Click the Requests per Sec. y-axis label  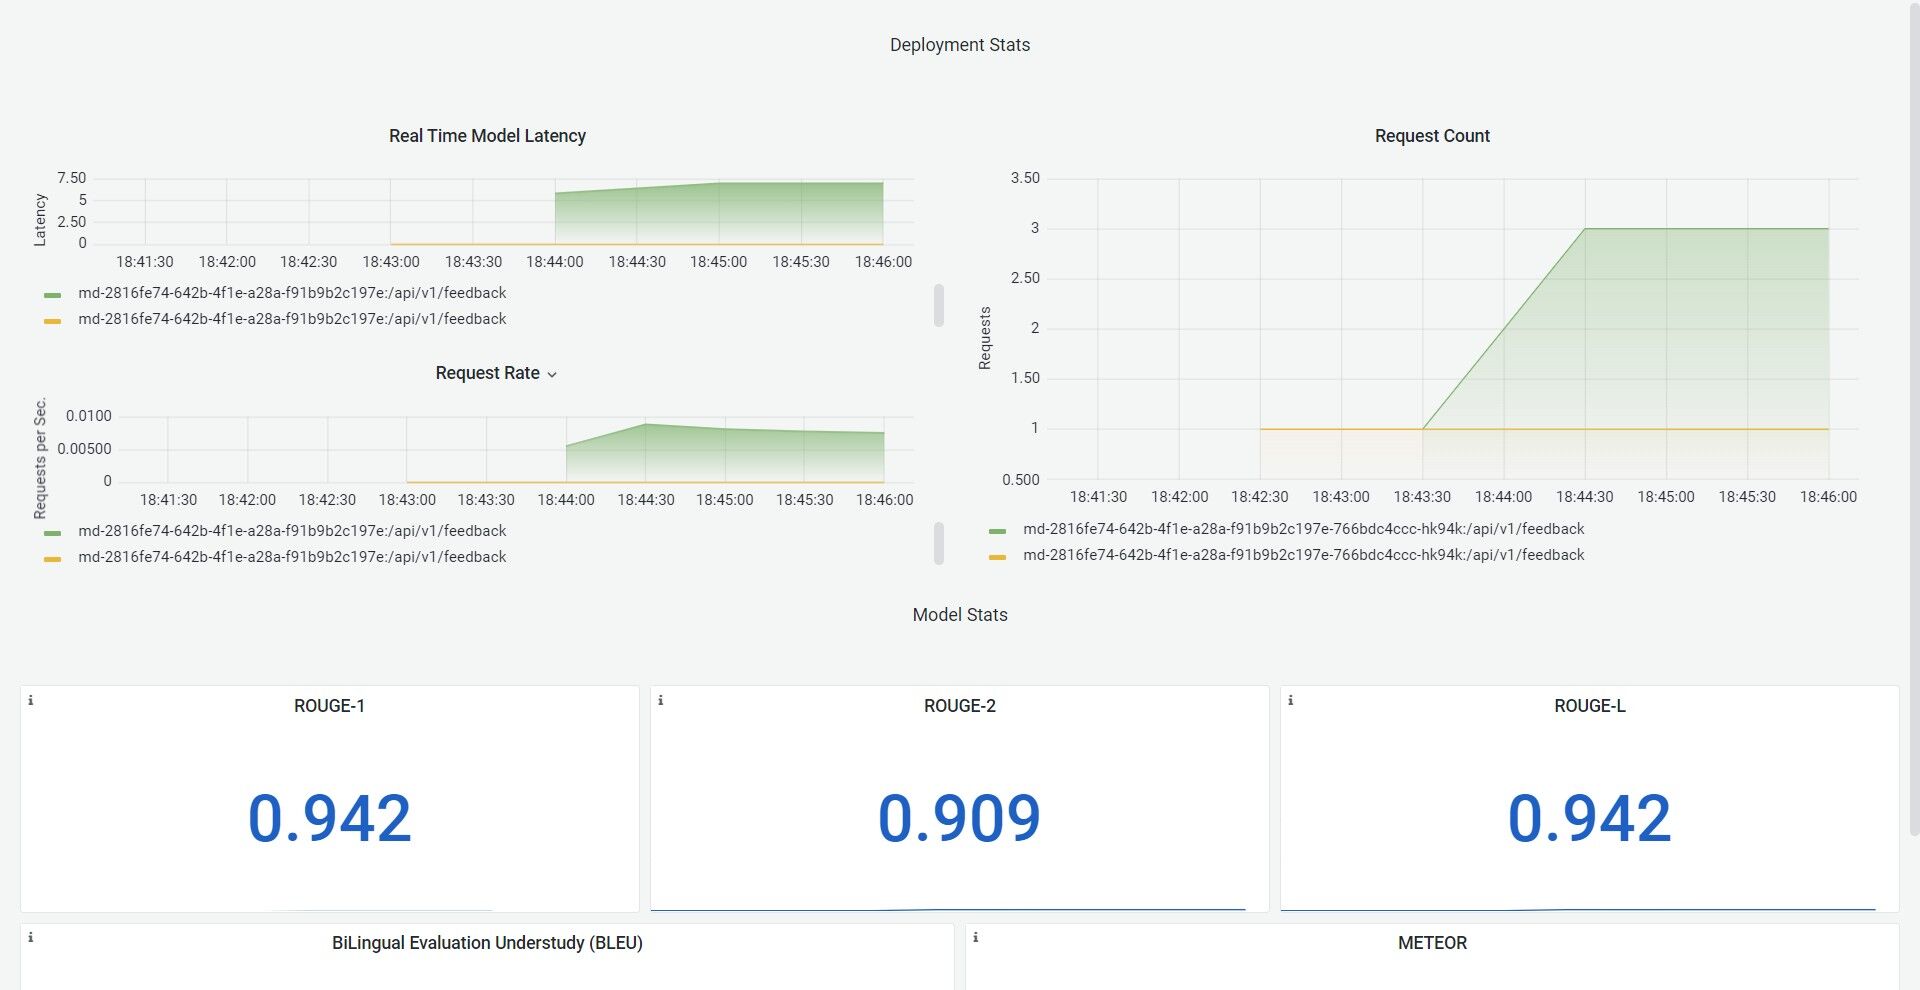[x=40, y=459]
